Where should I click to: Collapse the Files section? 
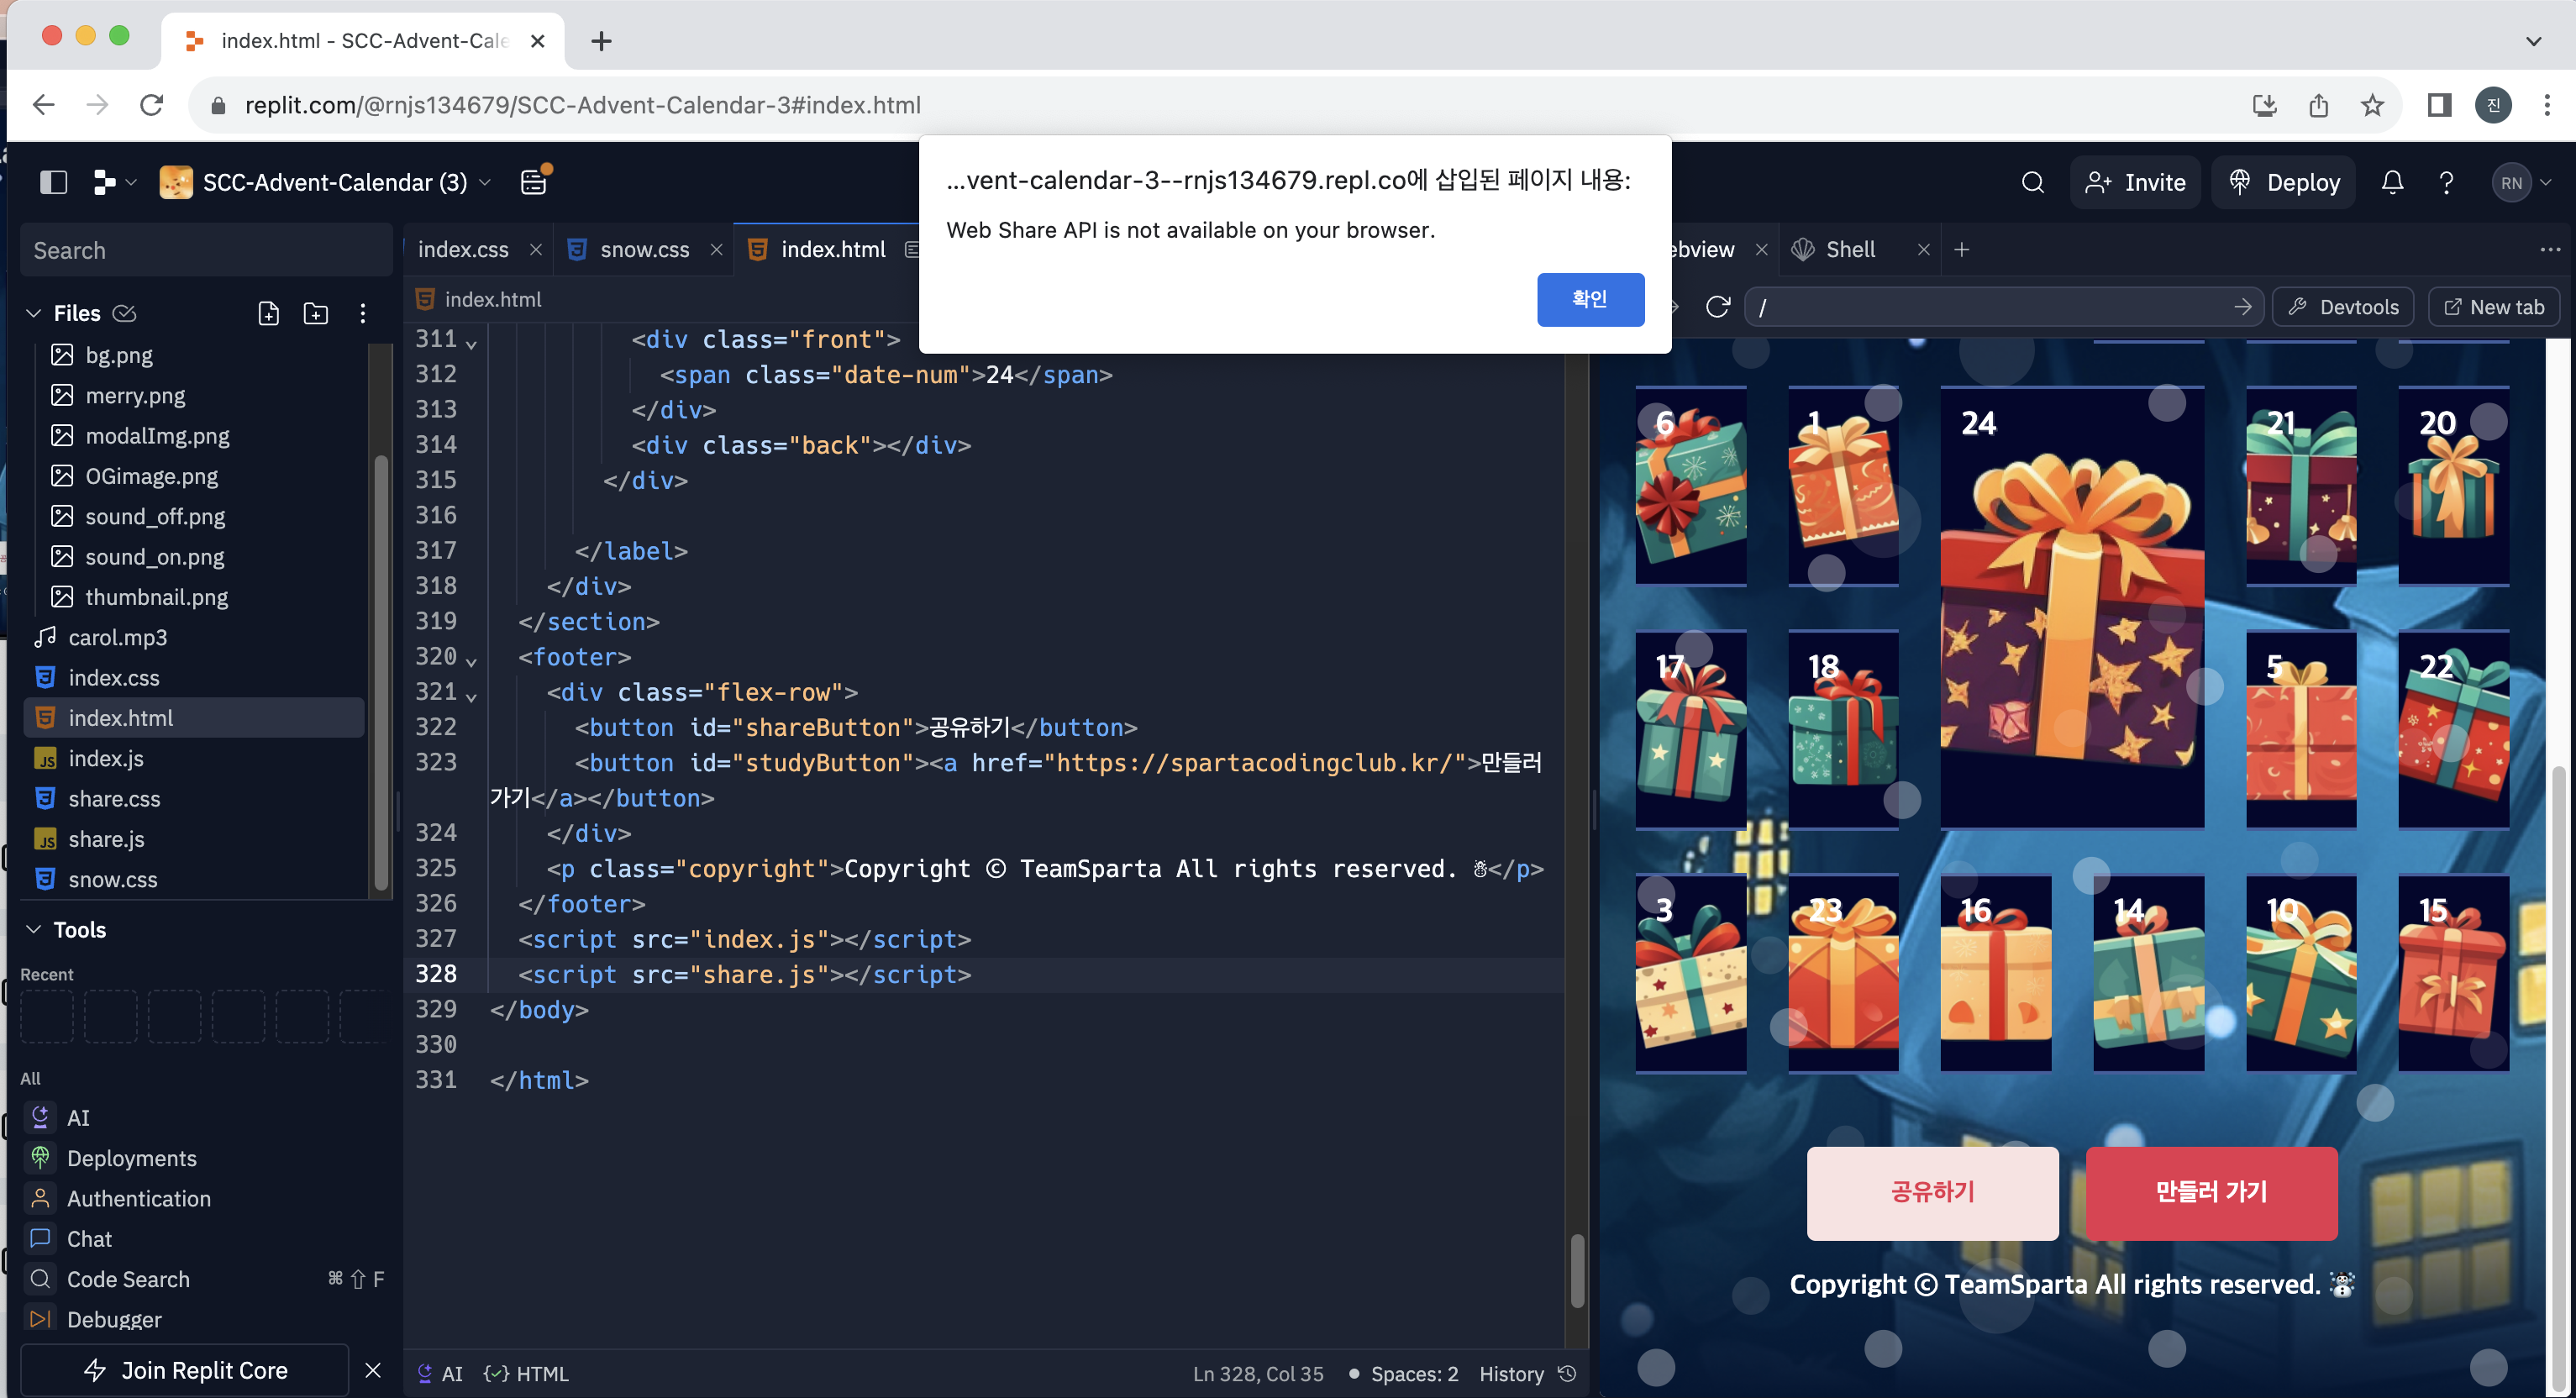33,313
